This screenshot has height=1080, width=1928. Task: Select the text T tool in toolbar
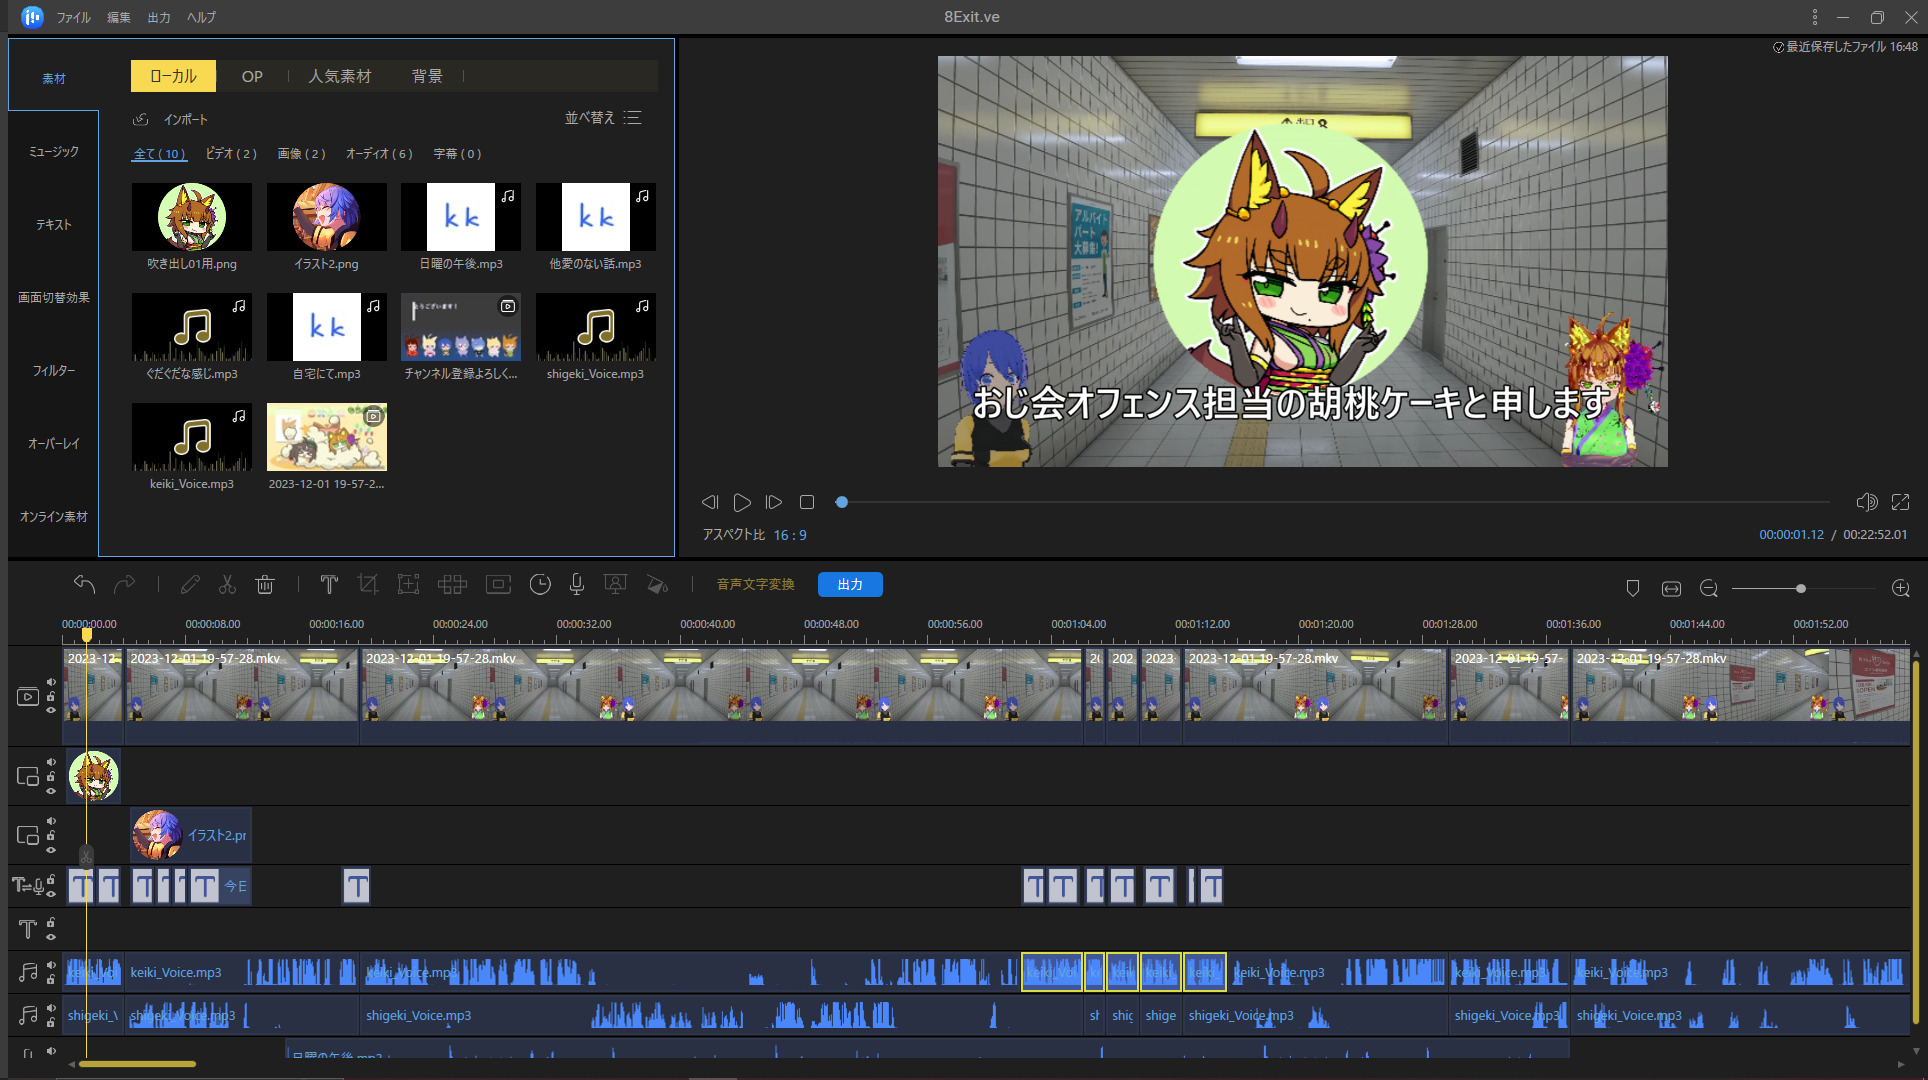pyautogui.click(x=329, y=585)
